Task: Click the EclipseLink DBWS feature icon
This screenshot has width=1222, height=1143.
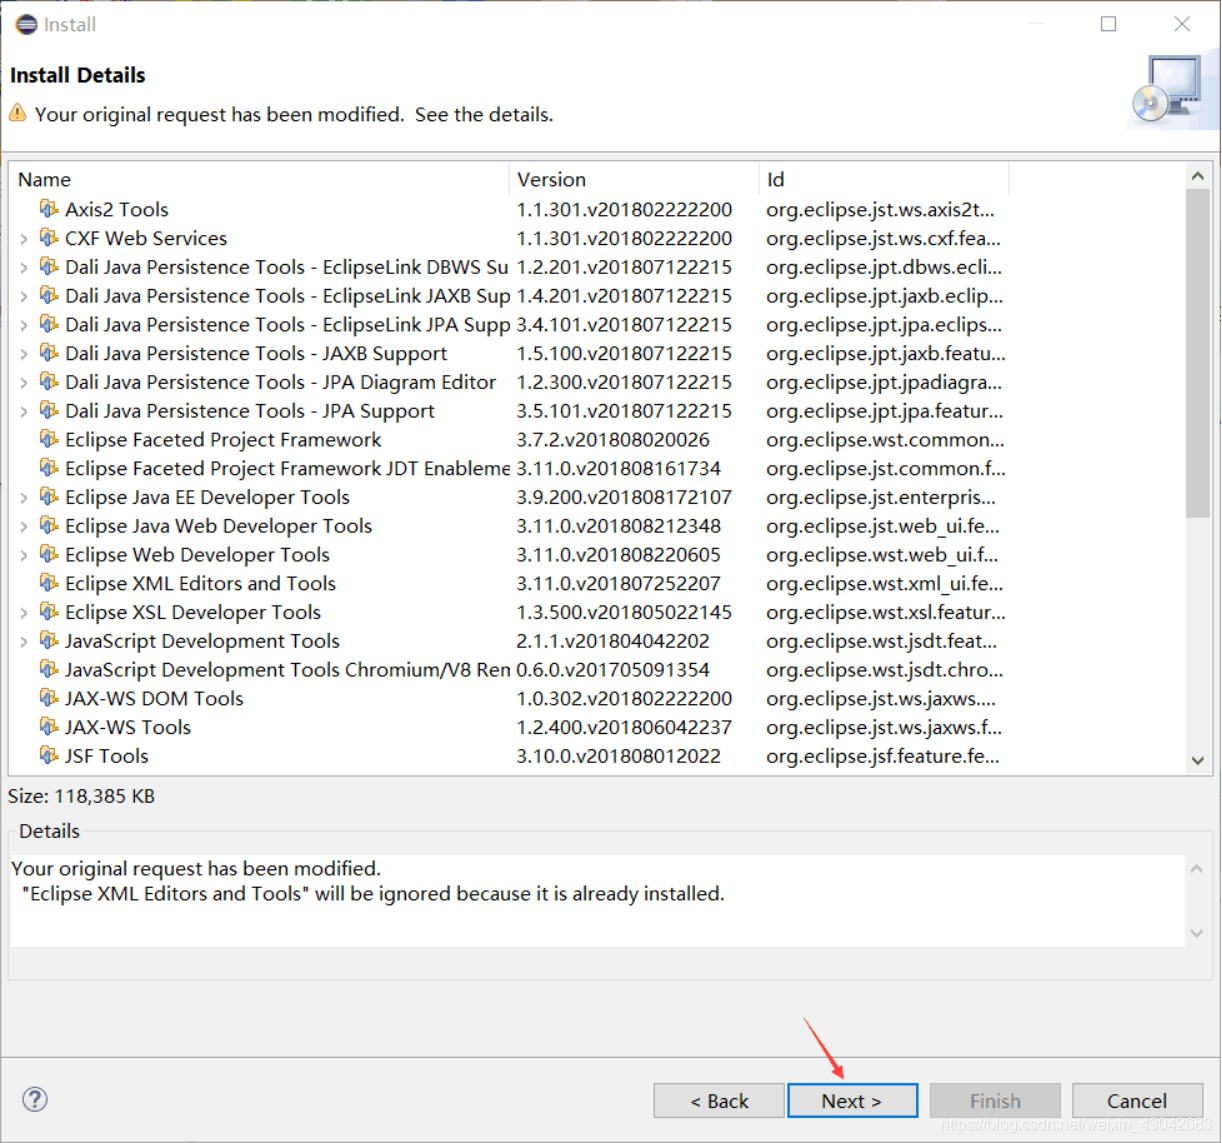Action: tap(48, 266)
